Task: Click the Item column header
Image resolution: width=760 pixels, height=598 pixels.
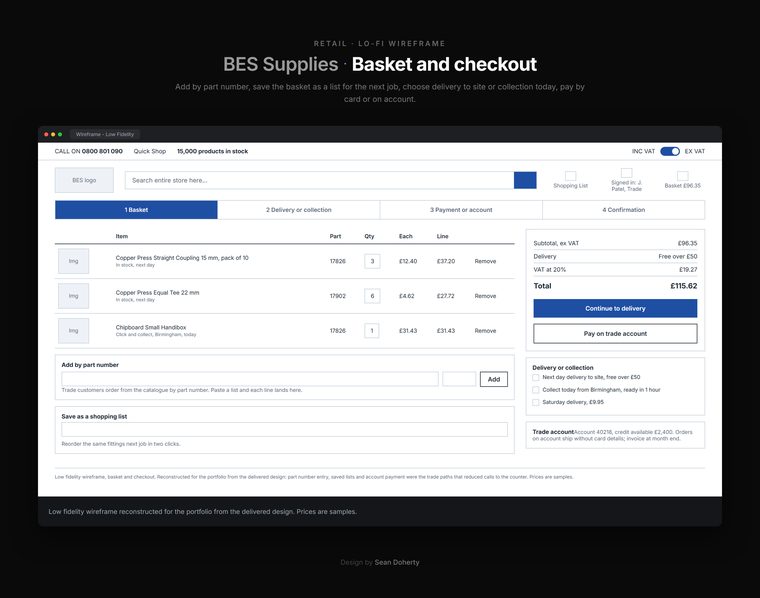Action: pos(122,236)
